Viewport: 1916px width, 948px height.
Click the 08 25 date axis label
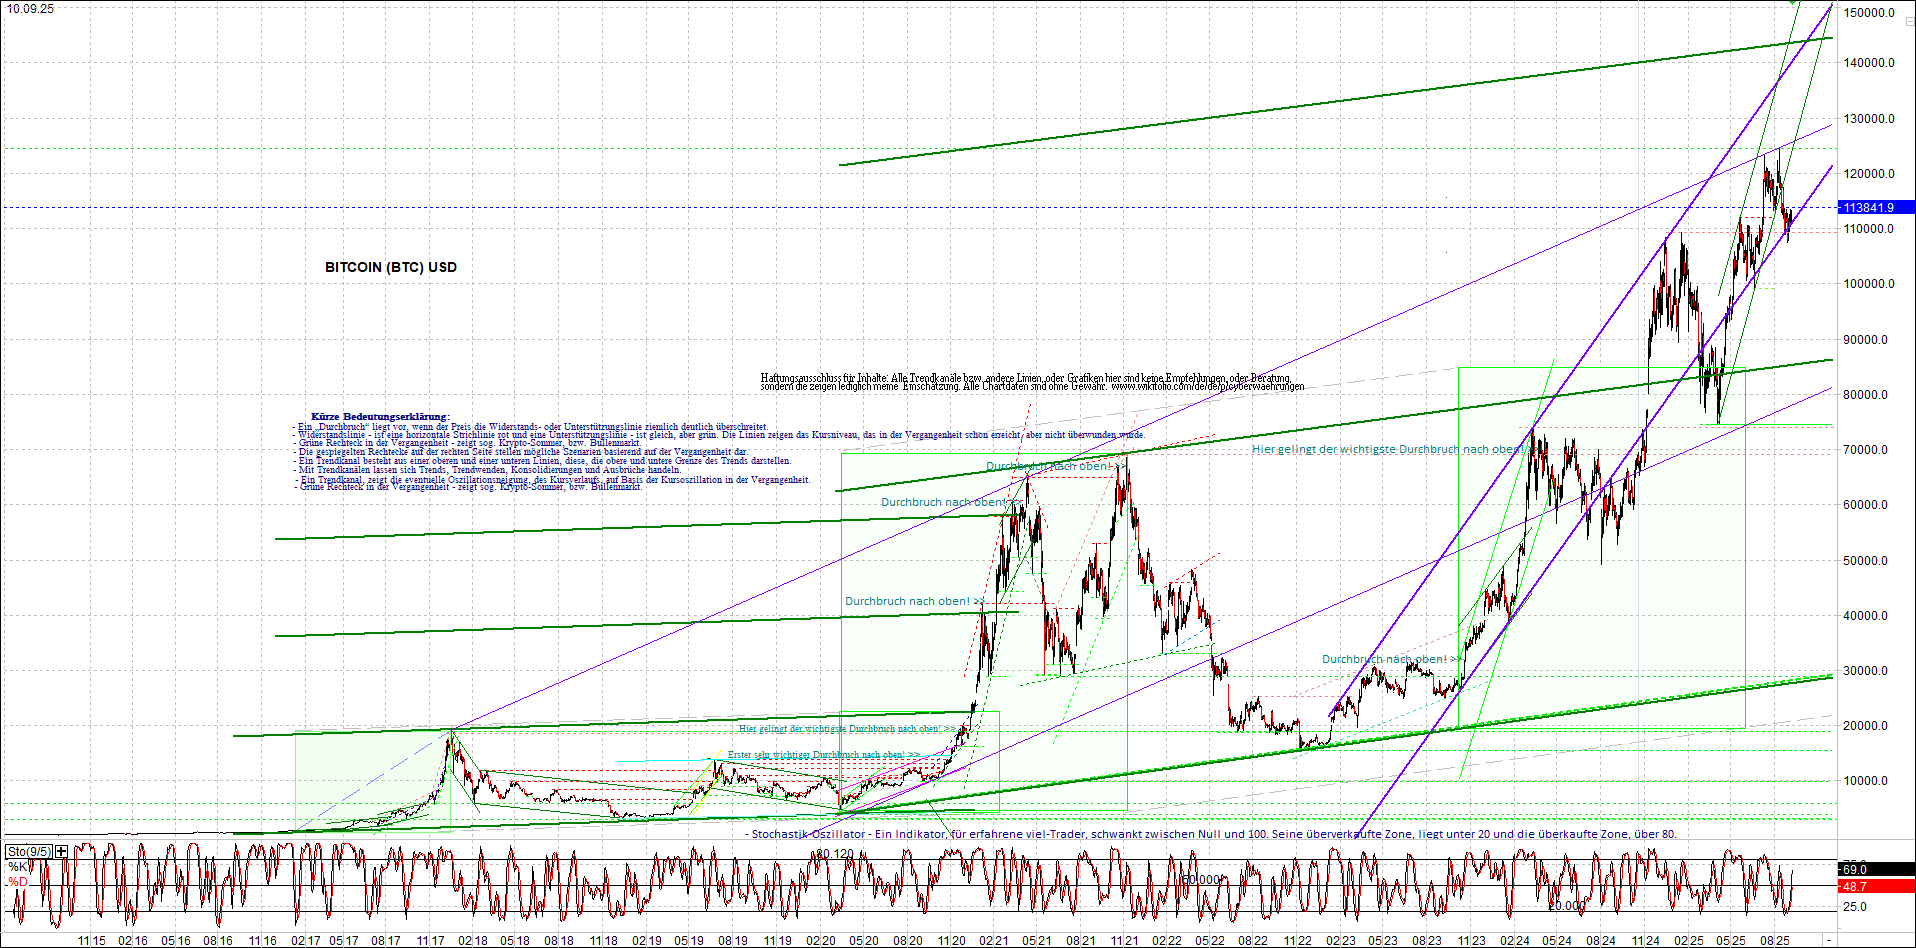[1775, 941]
